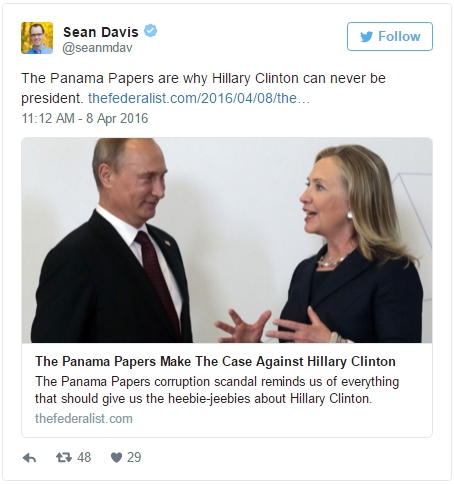This screenshot has height=484, width=454.
Task: Open Sean Davis profile avatar
Action: pos(37,38)
